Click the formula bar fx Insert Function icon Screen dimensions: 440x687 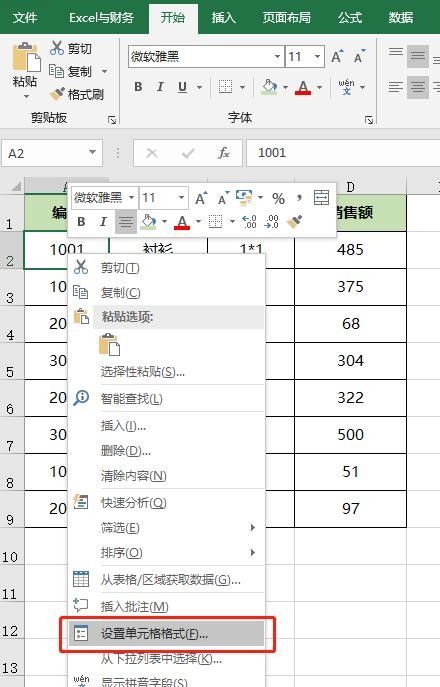coord(224,153)
